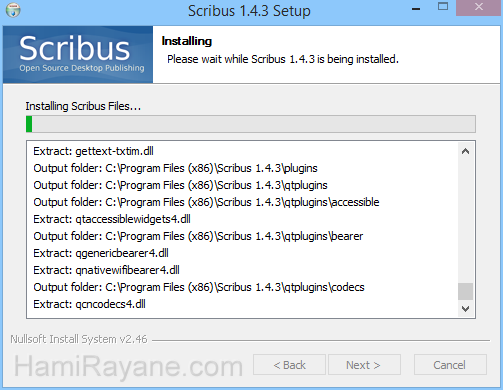Select the output folder line ending in '1.4.3\qtplugins'
Image resolution: width=503 pixels, height=390 pixels.
pos(180,185)
